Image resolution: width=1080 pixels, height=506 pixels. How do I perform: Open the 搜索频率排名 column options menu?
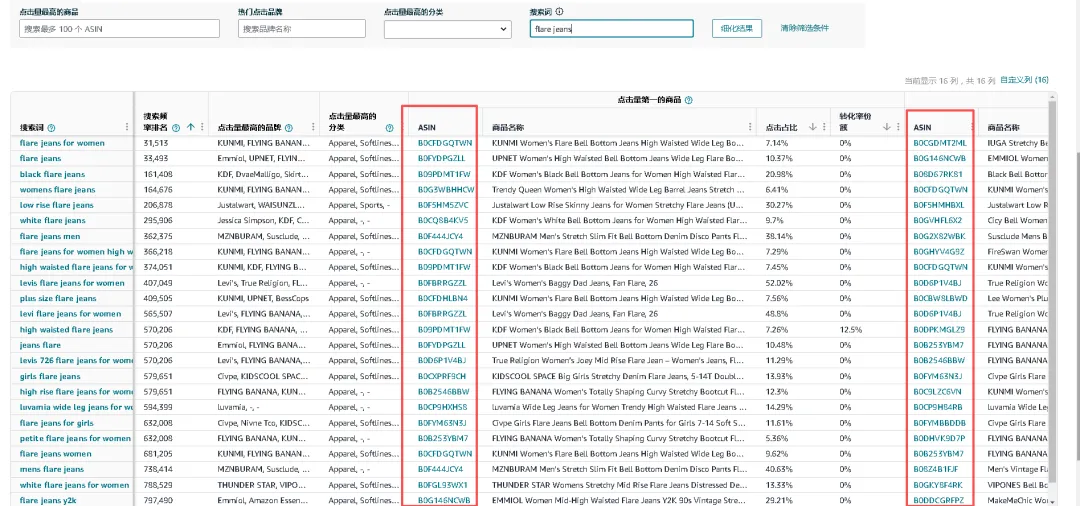[x=202, y=127]
